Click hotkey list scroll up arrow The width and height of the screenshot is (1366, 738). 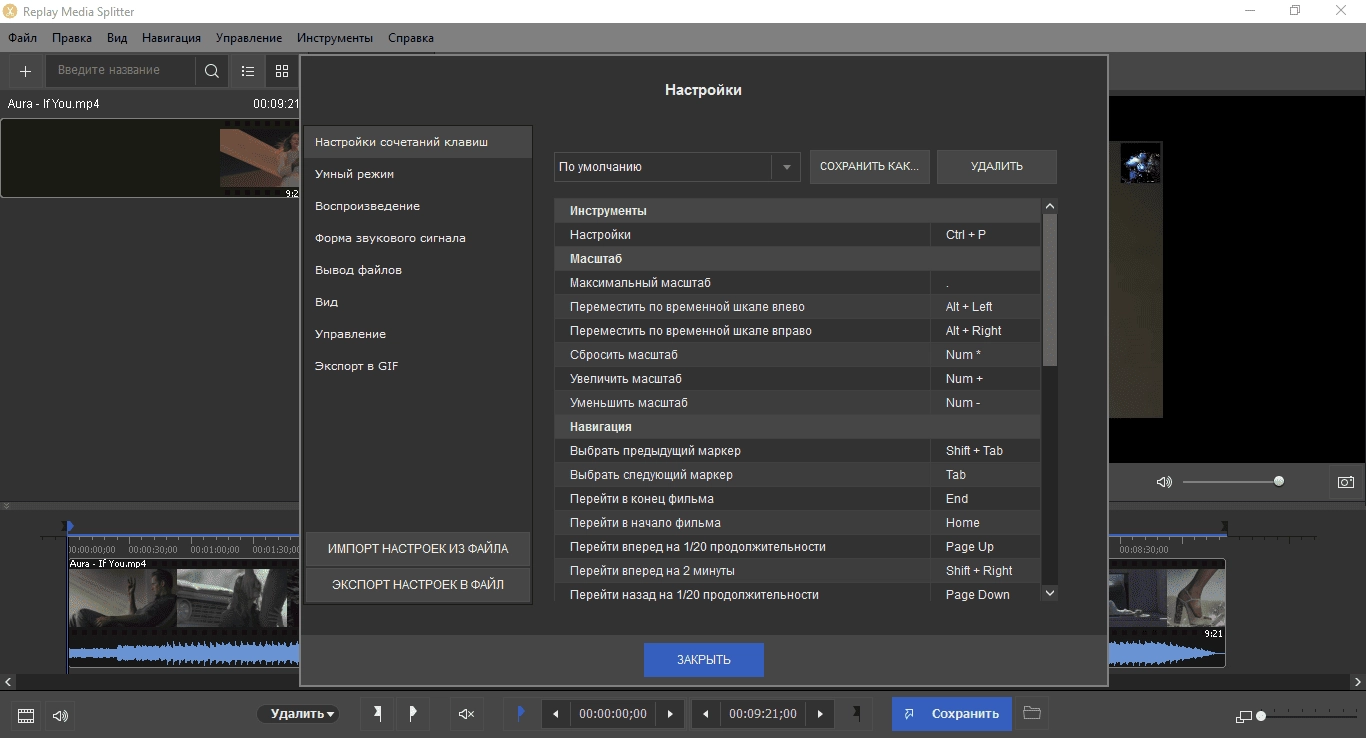coord(1050,207)
